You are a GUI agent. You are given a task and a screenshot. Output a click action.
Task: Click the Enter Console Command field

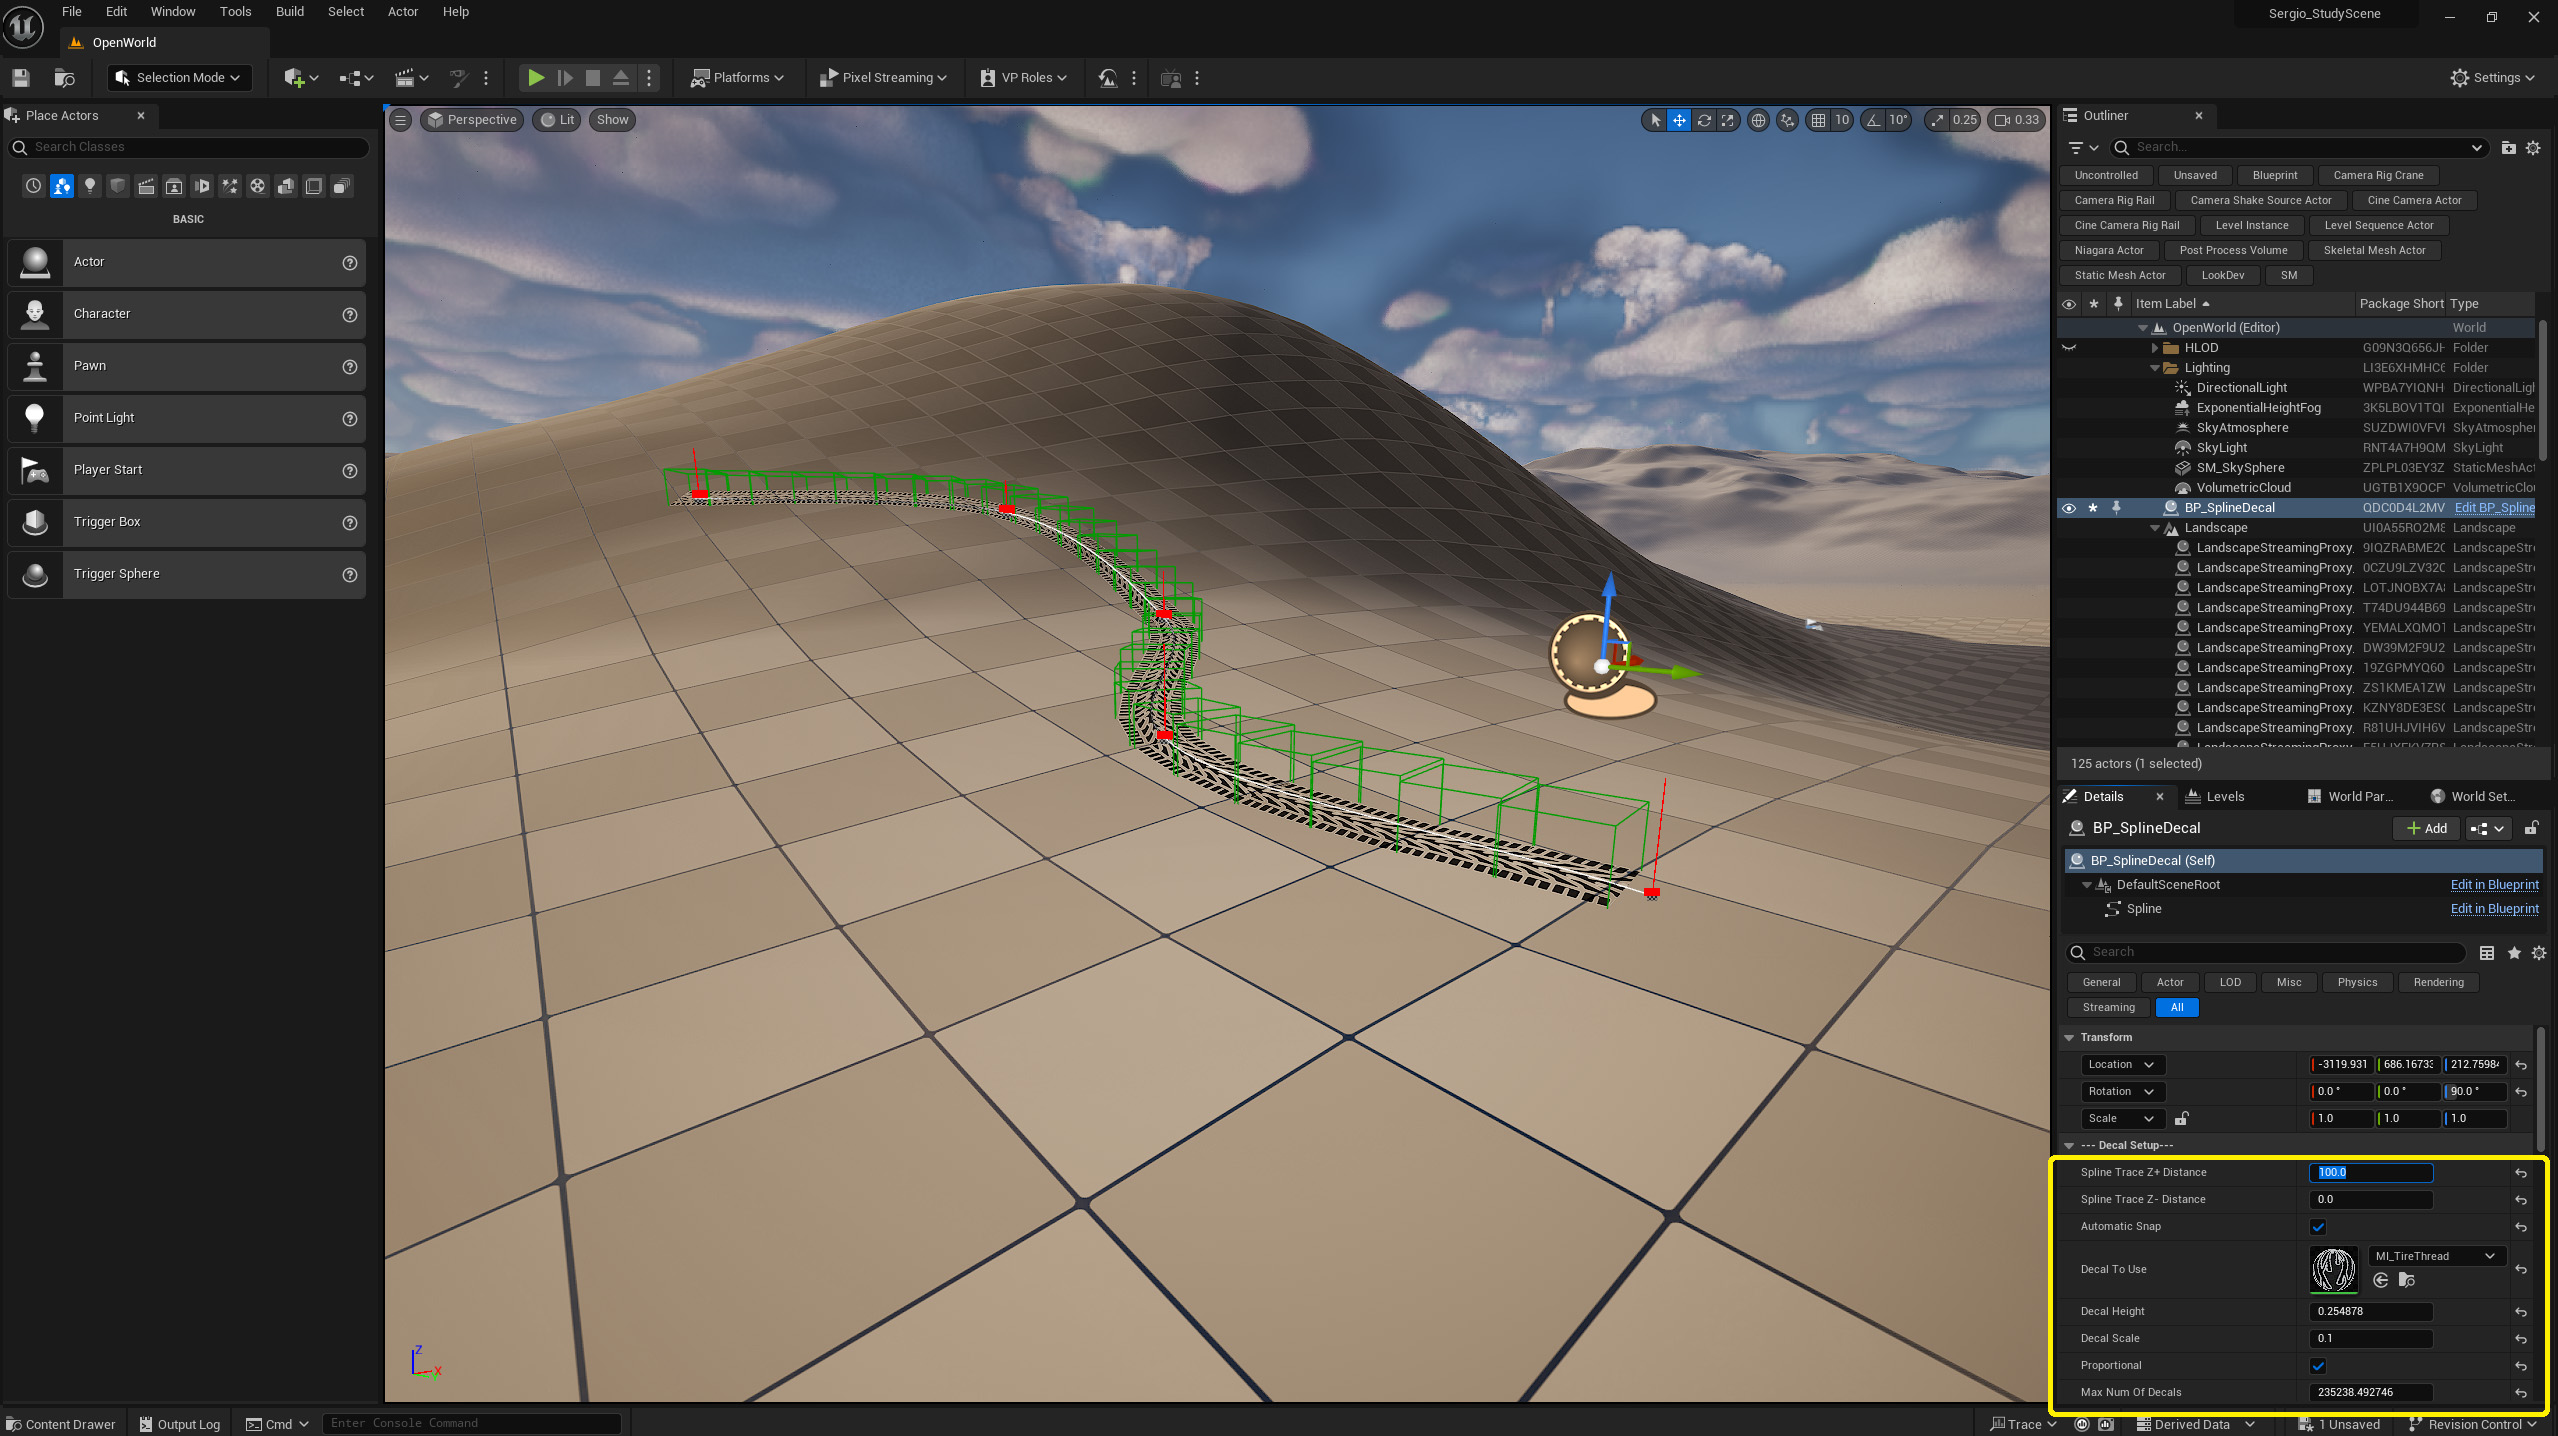click(x=470, y=1422)
